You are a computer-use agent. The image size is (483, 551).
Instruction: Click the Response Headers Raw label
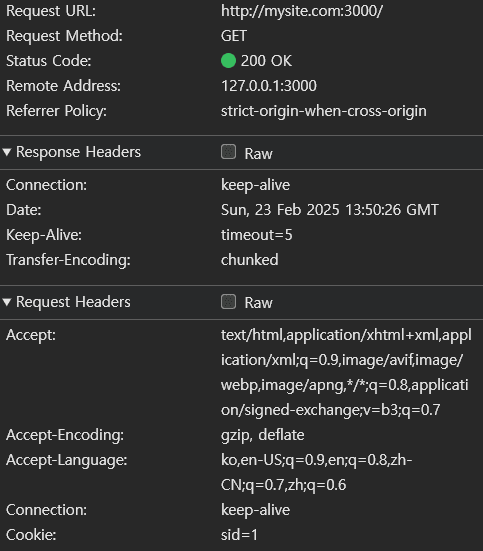[x=258, y=154]
